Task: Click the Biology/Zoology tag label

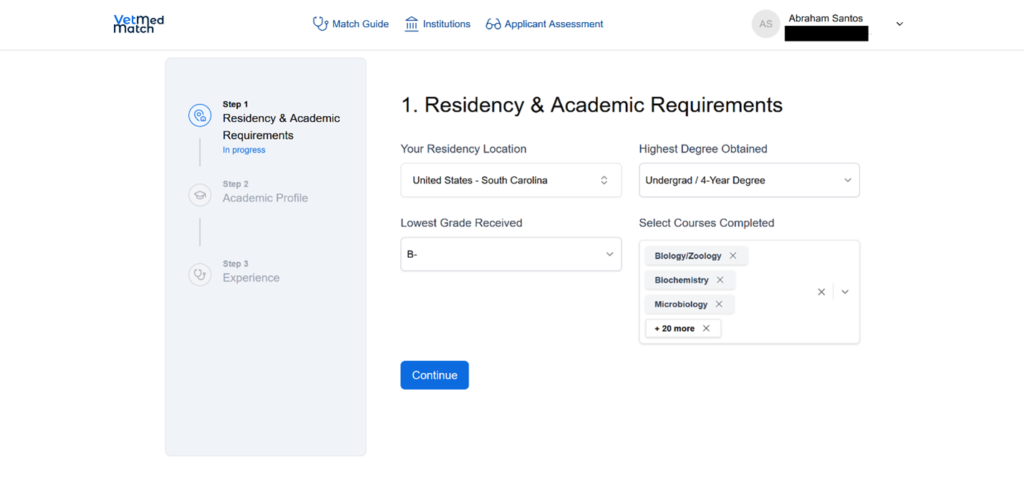Action: coord(688,256)
